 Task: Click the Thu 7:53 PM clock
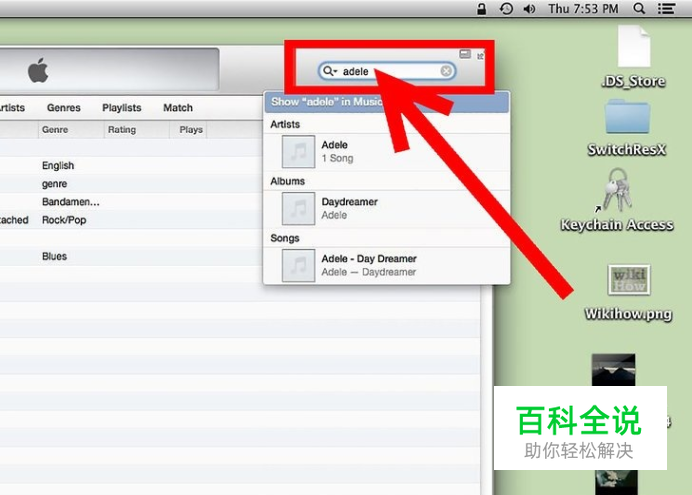coord(583,9)
